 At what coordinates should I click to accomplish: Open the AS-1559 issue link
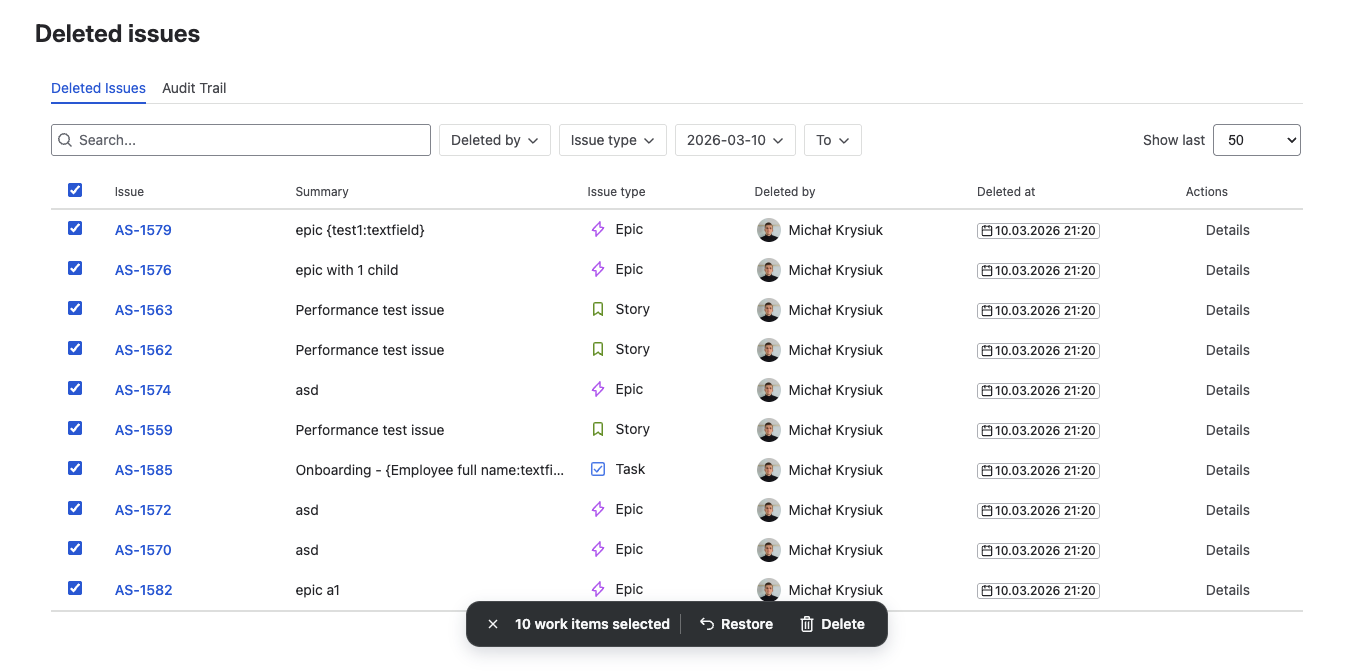(143, 430)
